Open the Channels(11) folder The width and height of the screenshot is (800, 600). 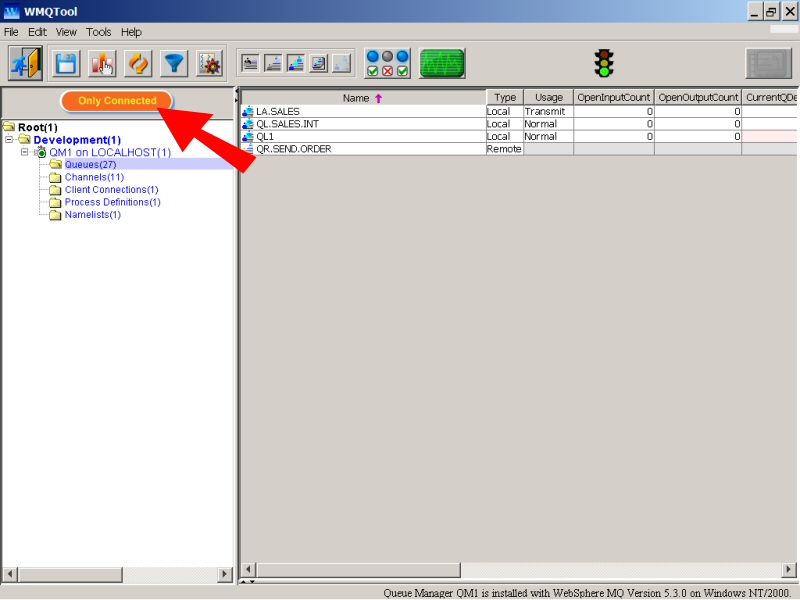pos(94,177)
